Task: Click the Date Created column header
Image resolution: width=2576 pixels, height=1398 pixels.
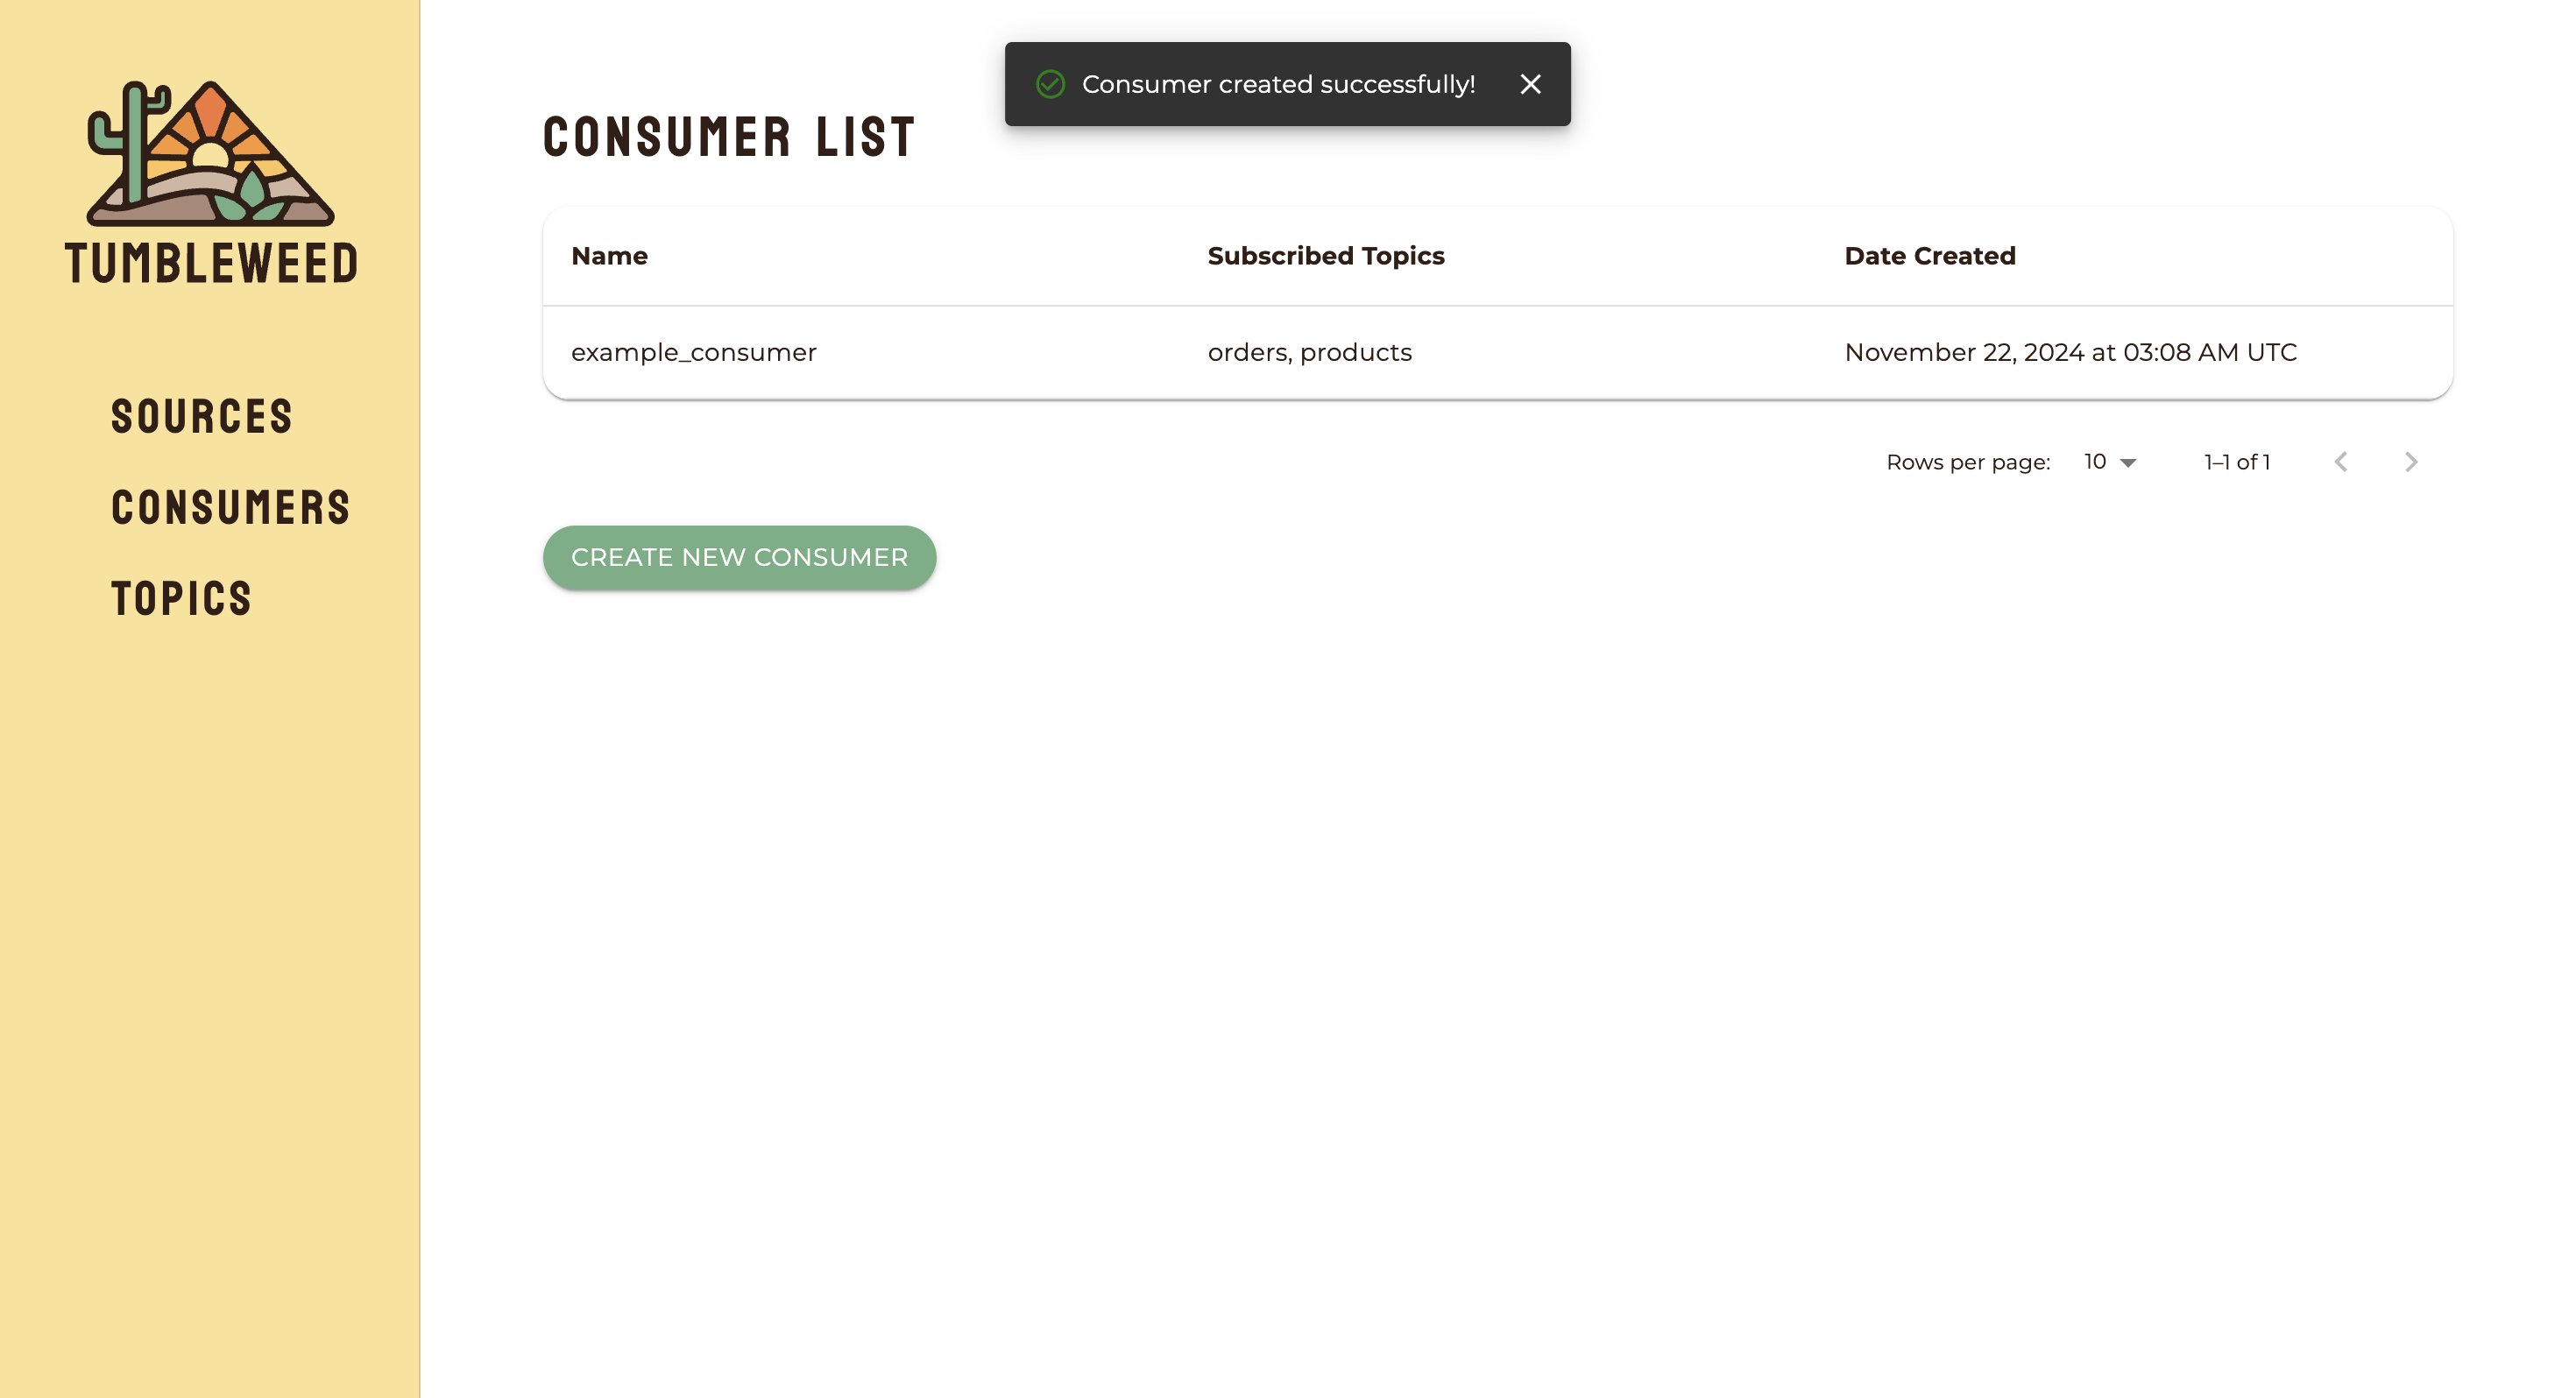Action: (x=1929, y=256)
